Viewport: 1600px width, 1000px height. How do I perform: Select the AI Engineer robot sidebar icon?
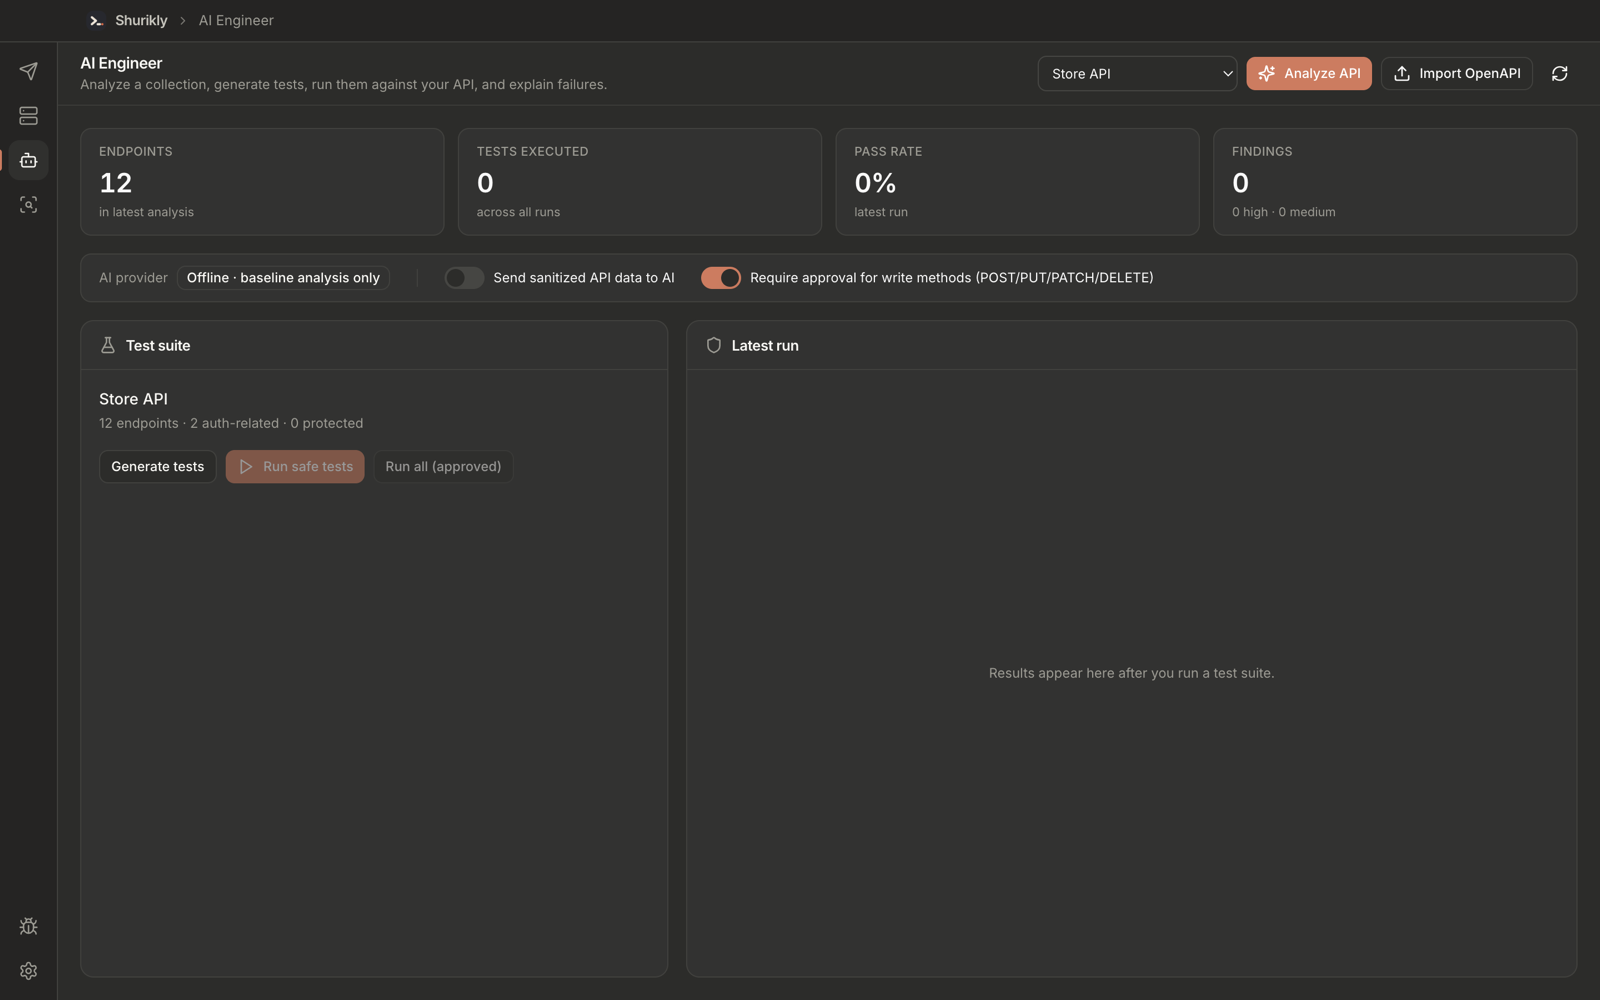(x=28, y=160)
